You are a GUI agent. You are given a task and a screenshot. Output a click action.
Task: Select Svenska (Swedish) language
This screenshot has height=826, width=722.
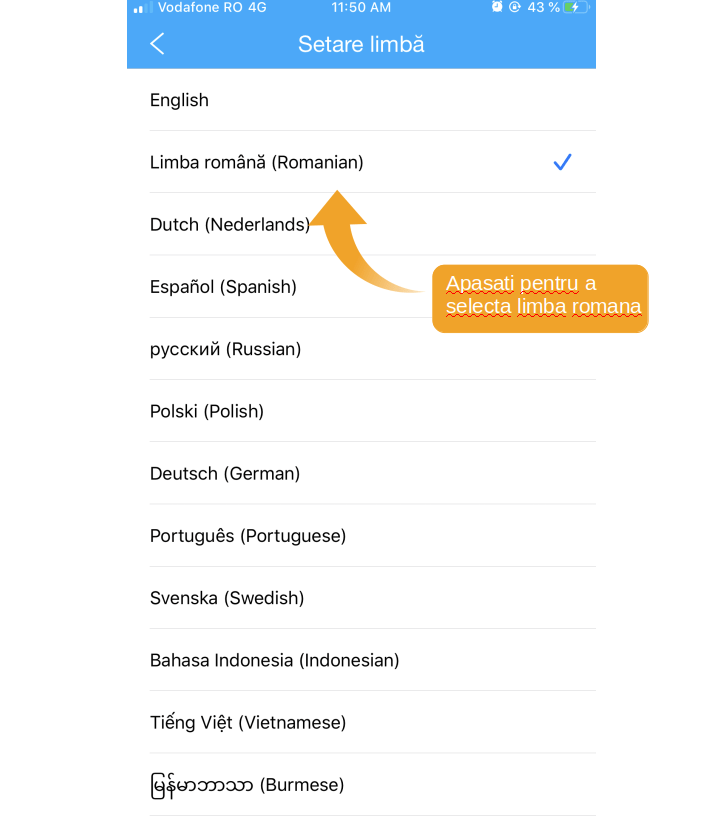[x=361, y=598]
